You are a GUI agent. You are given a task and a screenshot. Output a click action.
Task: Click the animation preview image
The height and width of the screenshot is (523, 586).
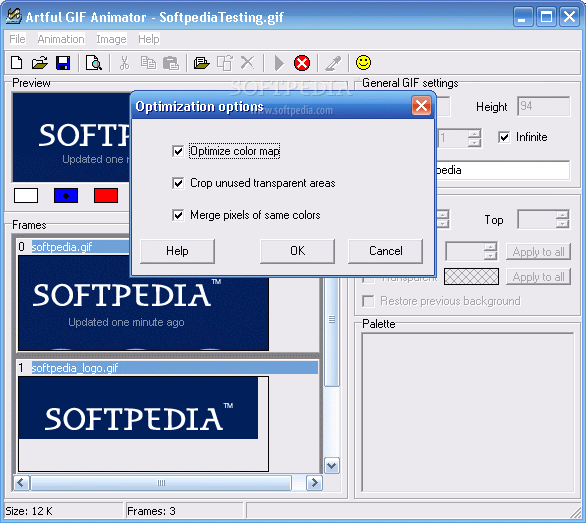pos(72,138)
